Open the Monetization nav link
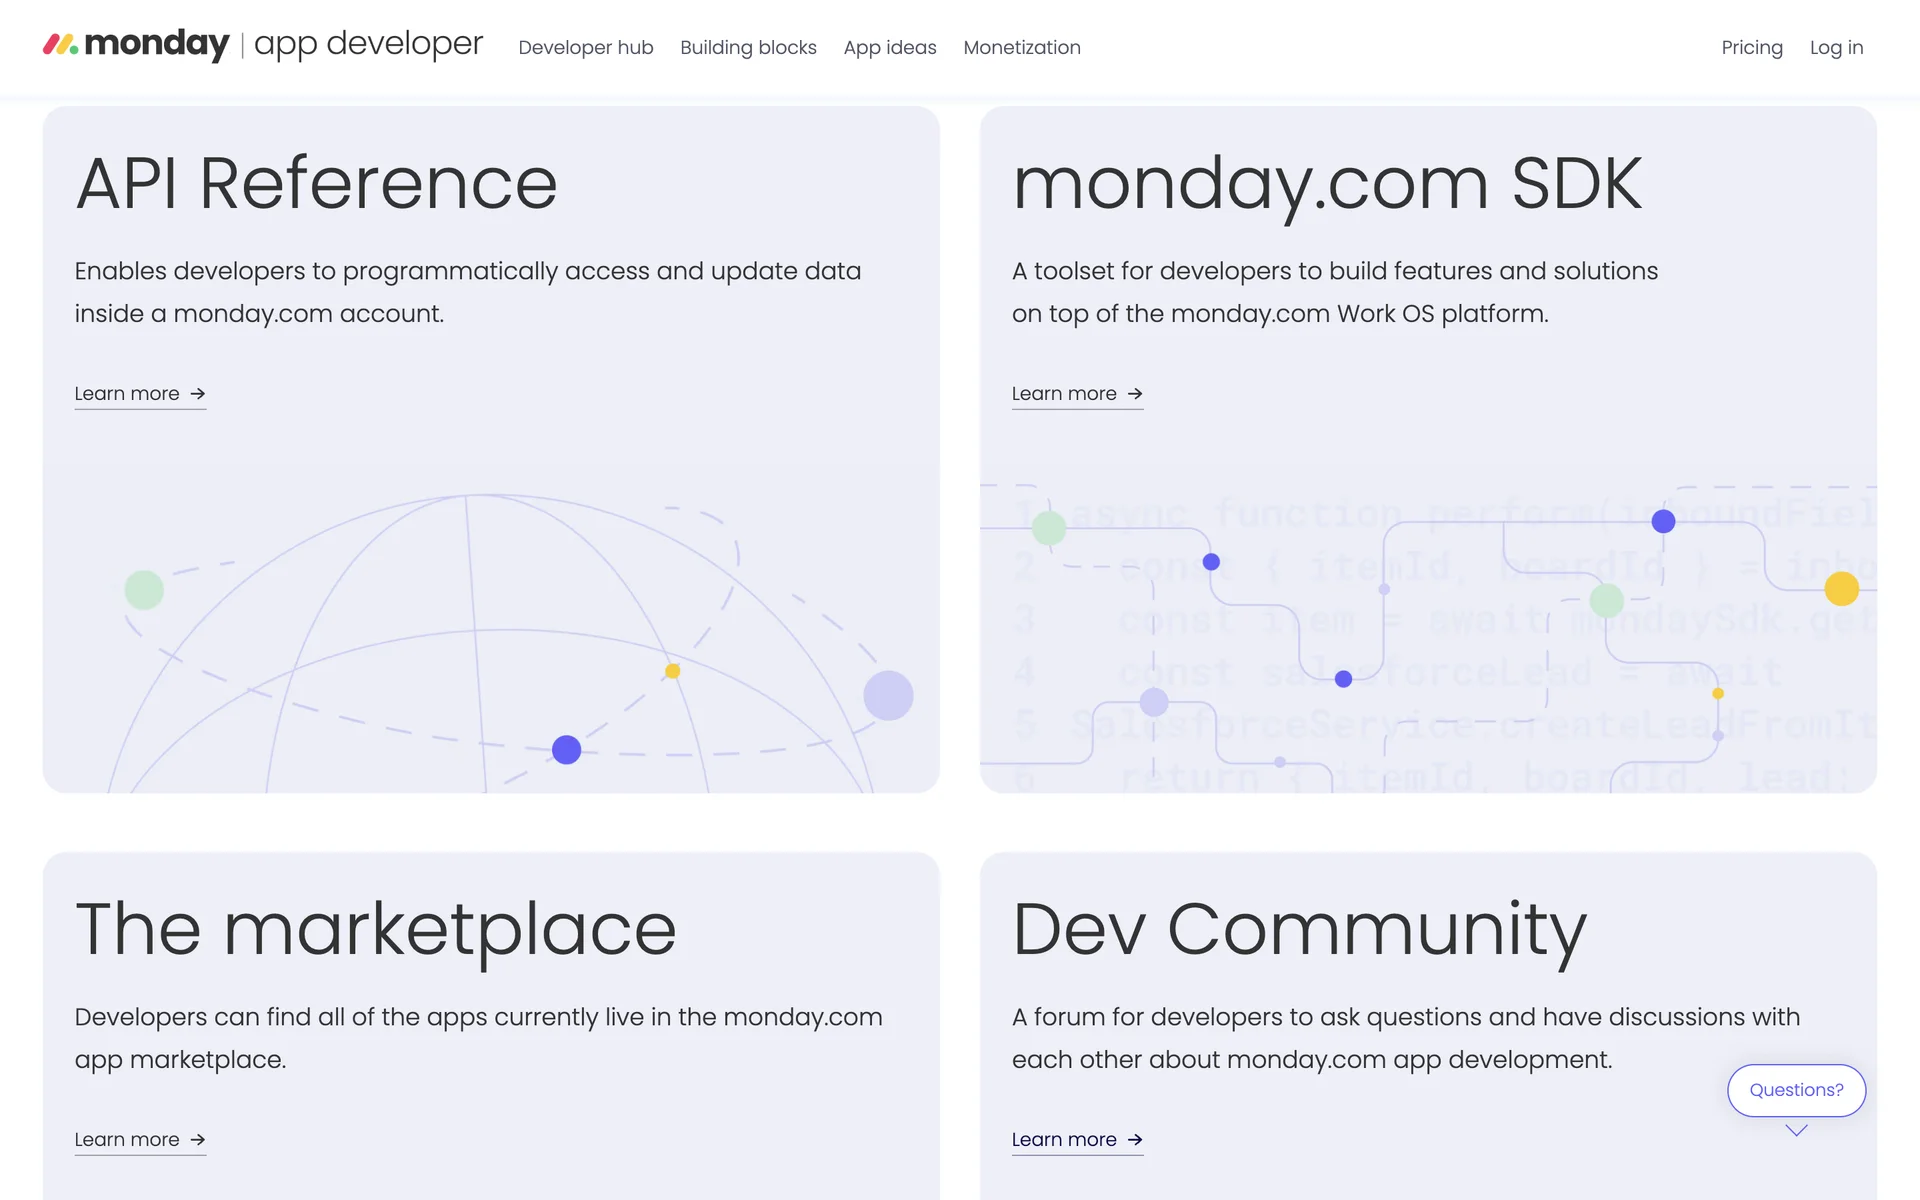This screenshot has width=1920, height=1200. (1021, 47)
